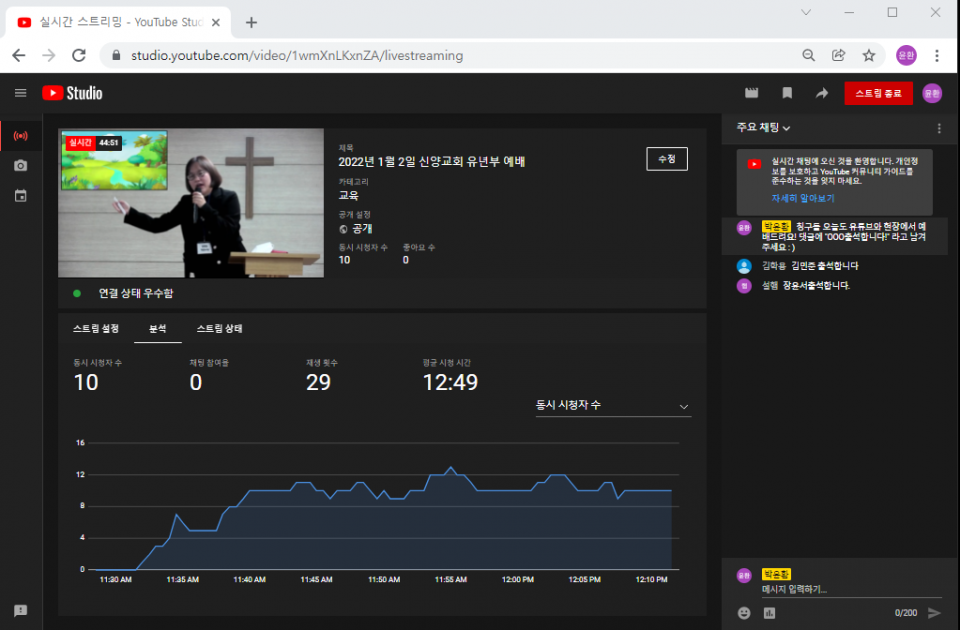Click the red 스트림 종료 button

tap(878, 94)
